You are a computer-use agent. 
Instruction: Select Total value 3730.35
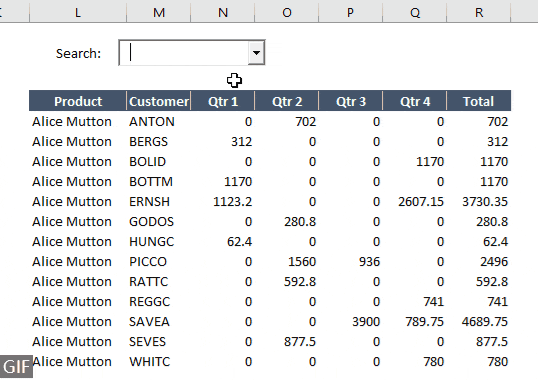(x=485, y=201)
